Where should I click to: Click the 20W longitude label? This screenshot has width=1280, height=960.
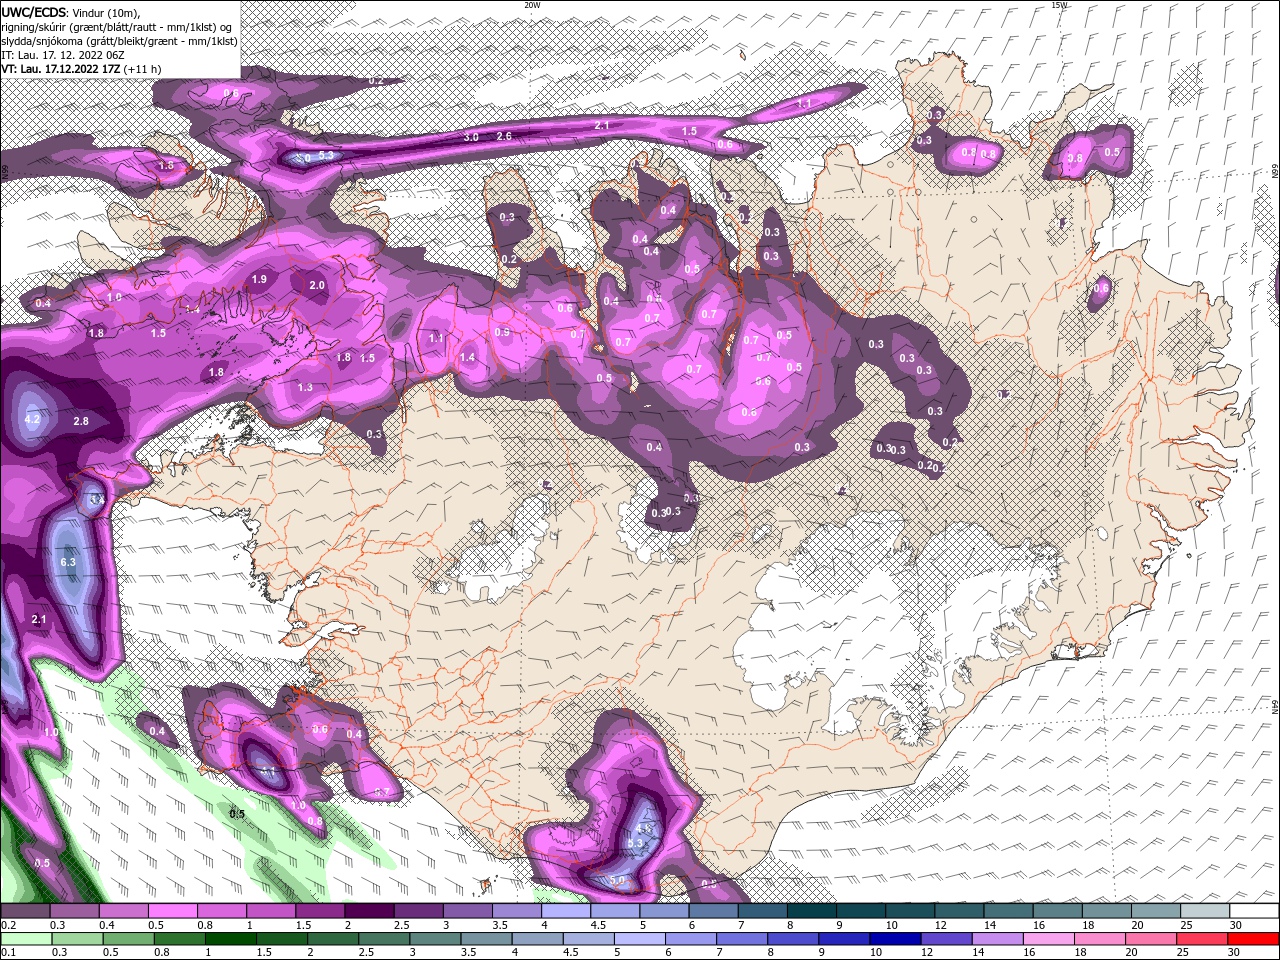[x=532, y=5]
